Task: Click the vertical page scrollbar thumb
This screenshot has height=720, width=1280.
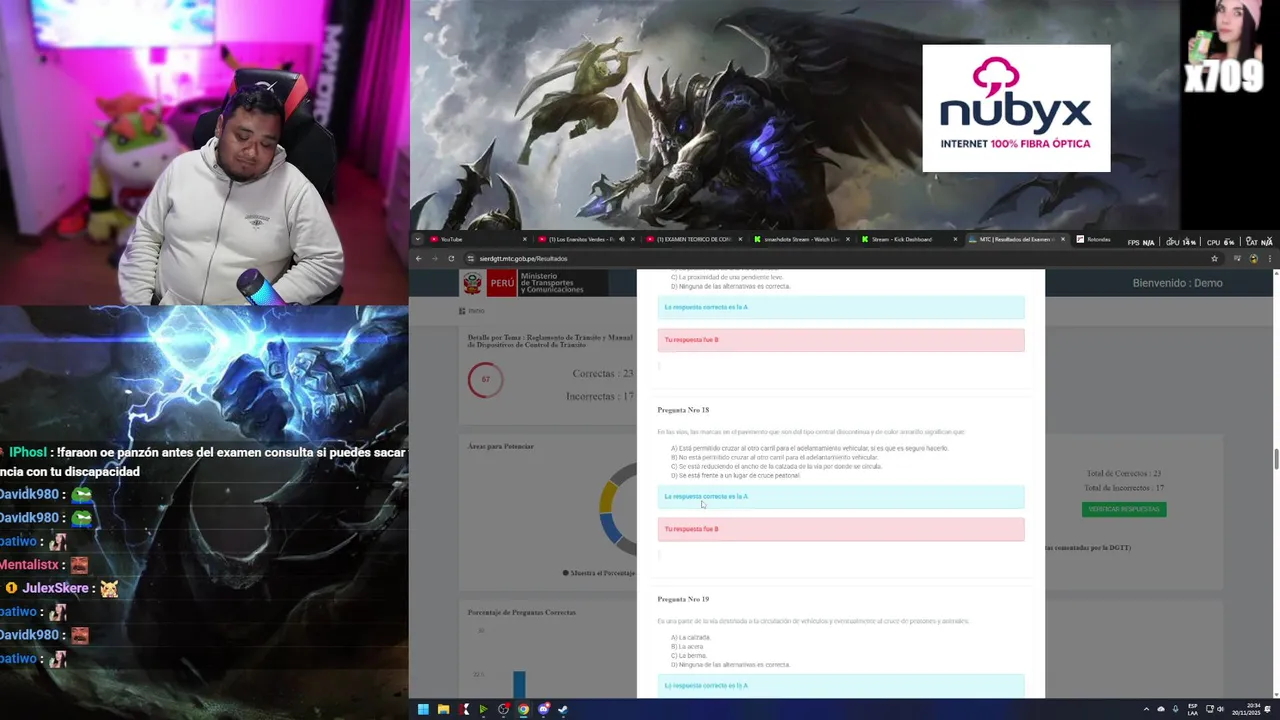Action: 1275,459
